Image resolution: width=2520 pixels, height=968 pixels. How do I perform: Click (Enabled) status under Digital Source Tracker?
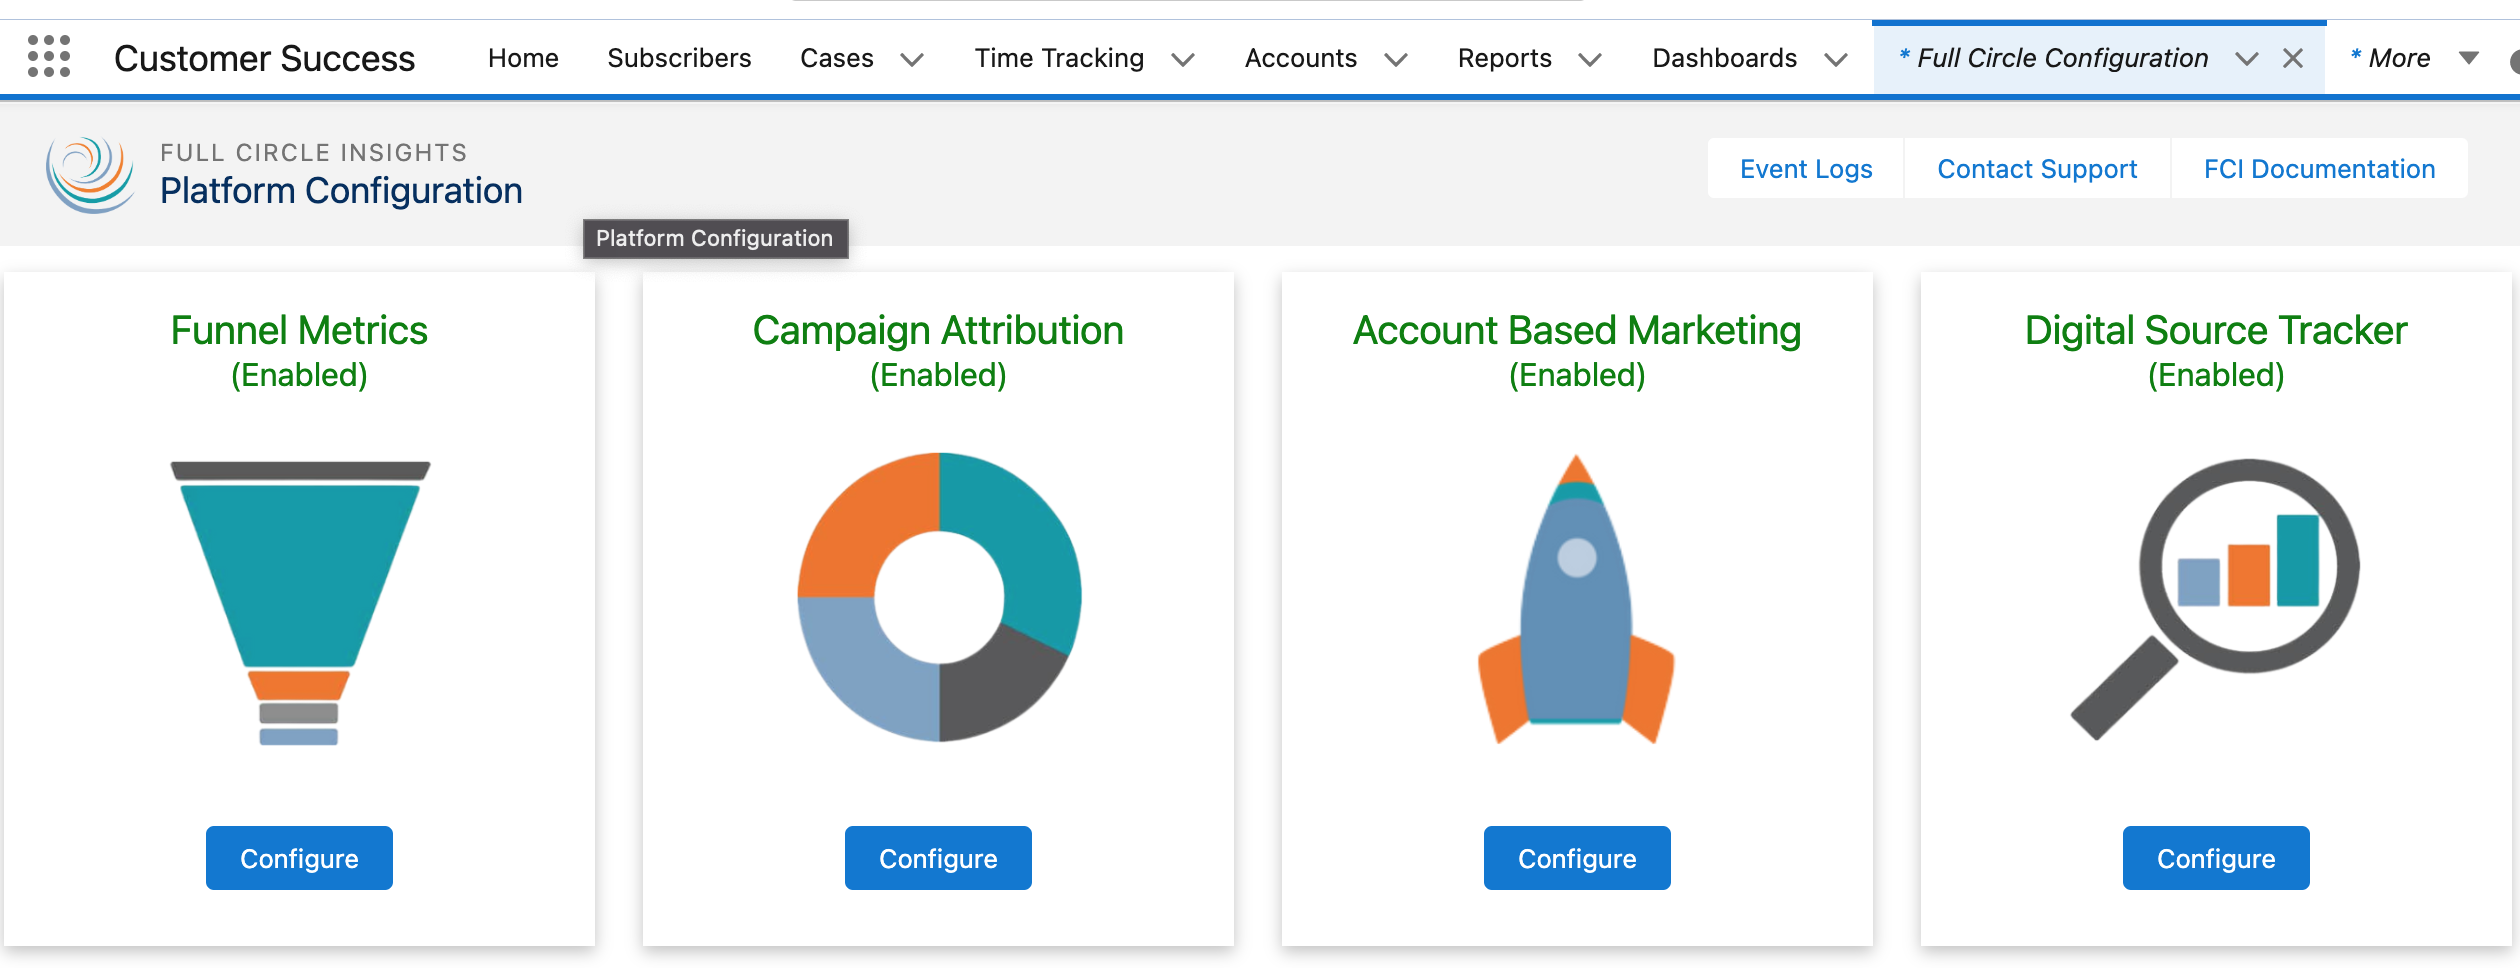[x=2216, y=375]
